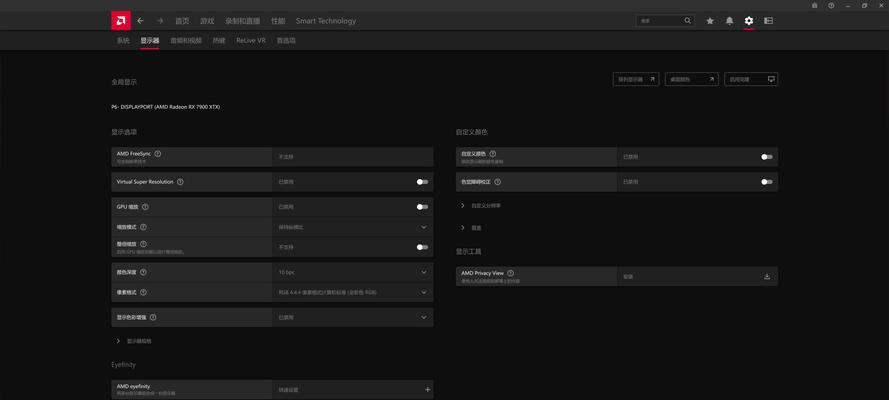Select P6- DISPLAYPORT display label

pos(166,107)
